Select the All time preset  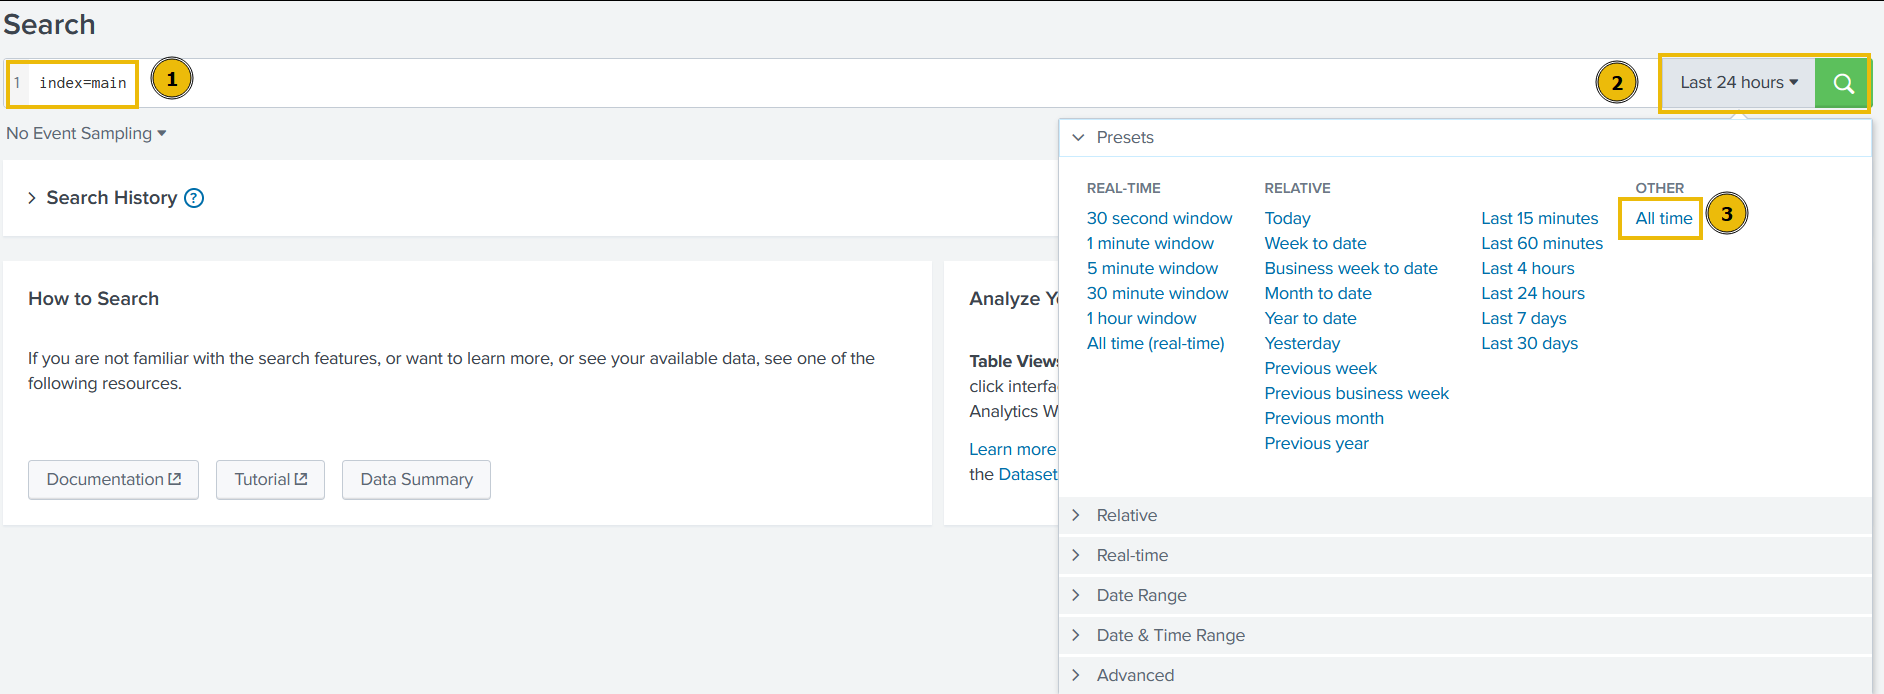click(x=1663, y=218)
